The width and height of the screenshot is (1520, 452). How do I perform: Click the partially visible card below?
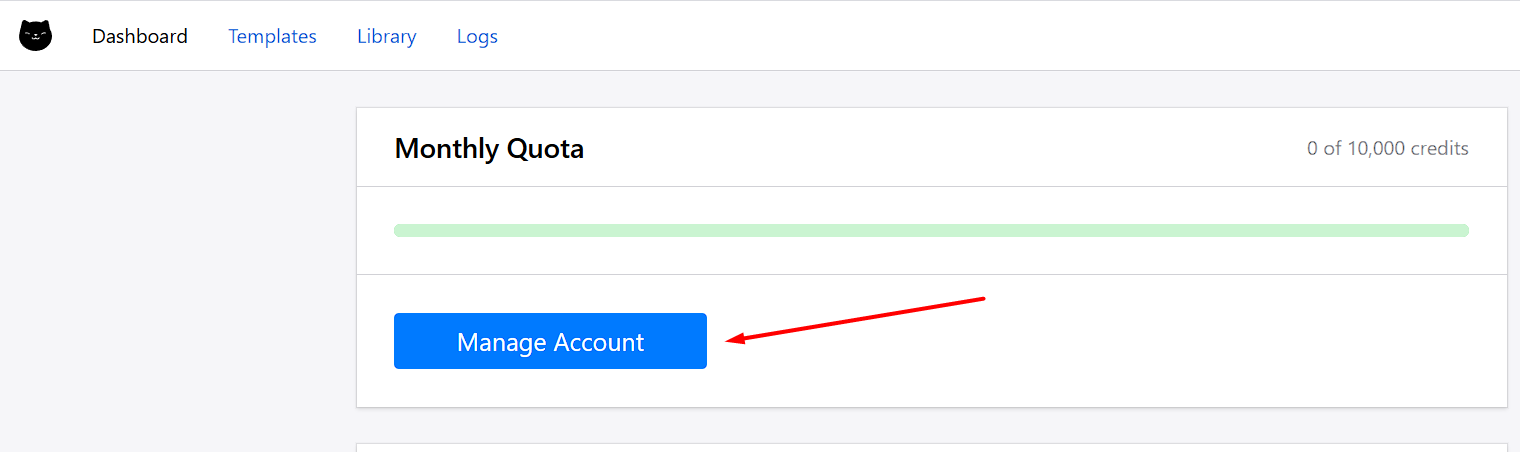931,448
